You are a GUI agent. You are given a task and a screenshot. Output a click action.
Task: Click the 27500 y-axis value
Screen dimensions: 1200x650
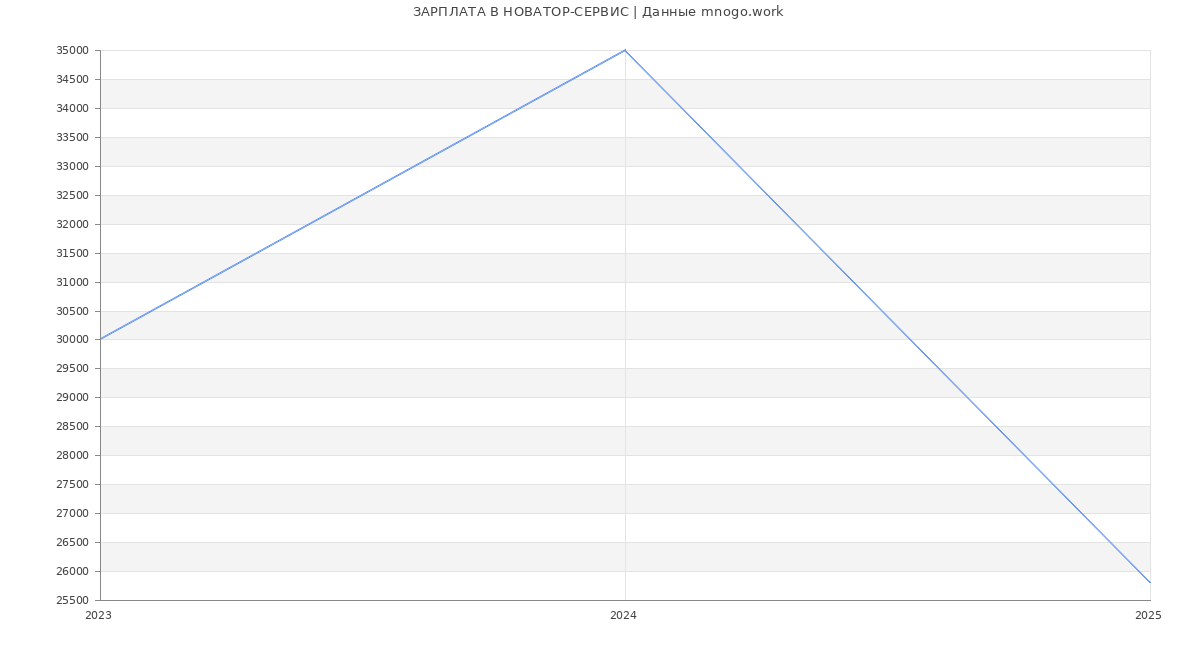pos(72,484)
